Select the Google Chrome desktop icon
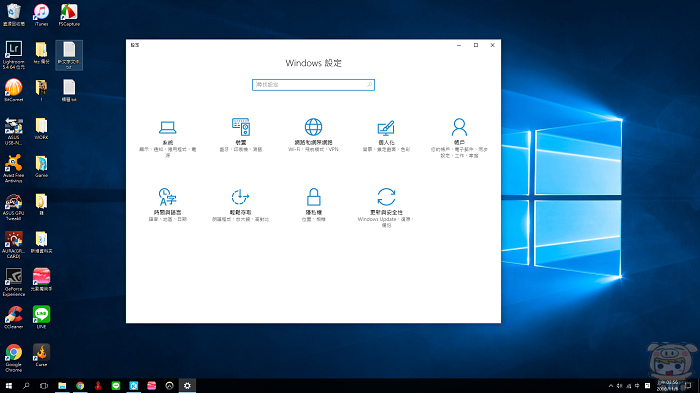 click(14, 358)
